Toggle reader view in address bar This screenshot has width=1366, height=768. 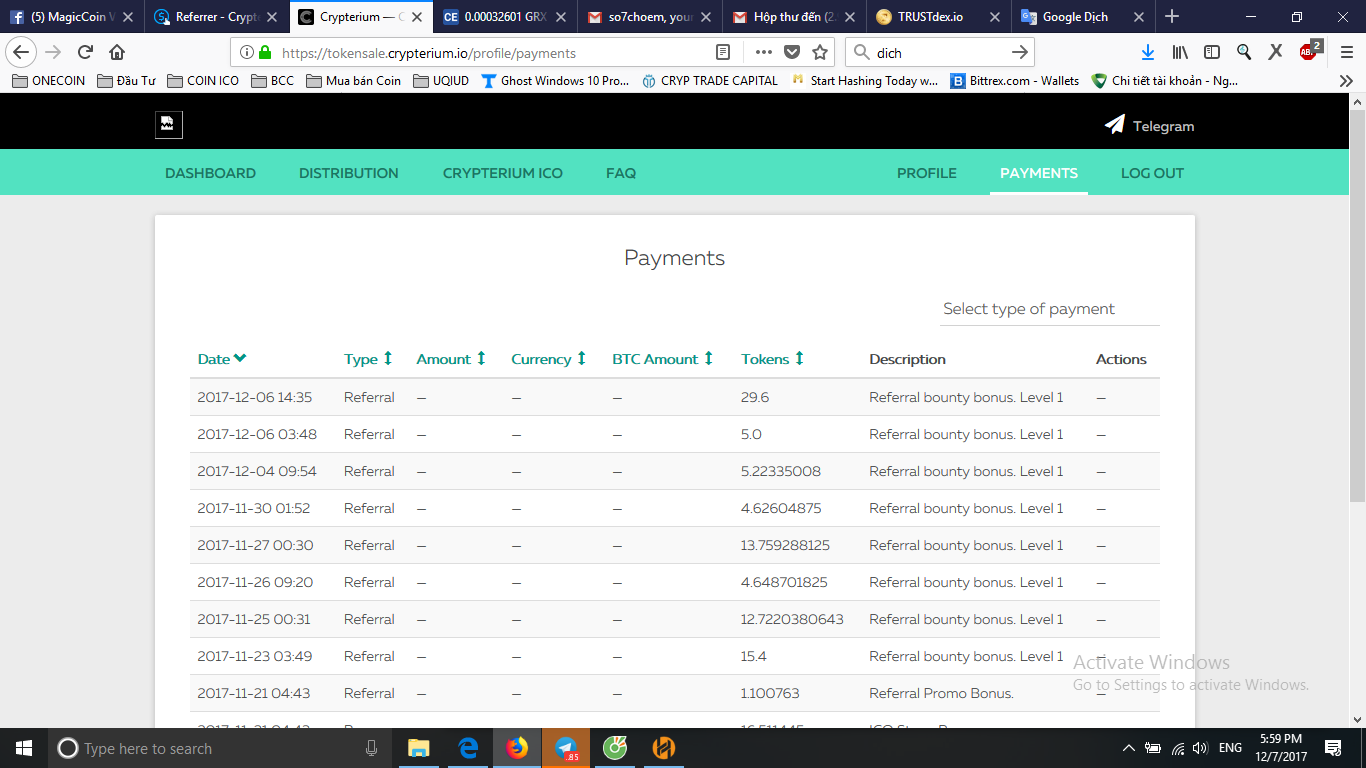723,53
